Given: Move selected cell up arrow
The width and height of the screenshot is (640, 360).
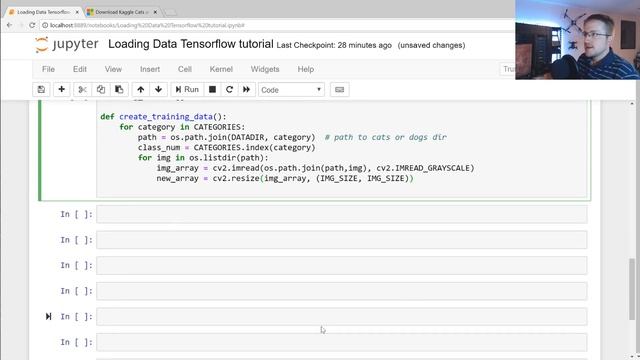Looking at the screenshot, I should coord(141,89).
